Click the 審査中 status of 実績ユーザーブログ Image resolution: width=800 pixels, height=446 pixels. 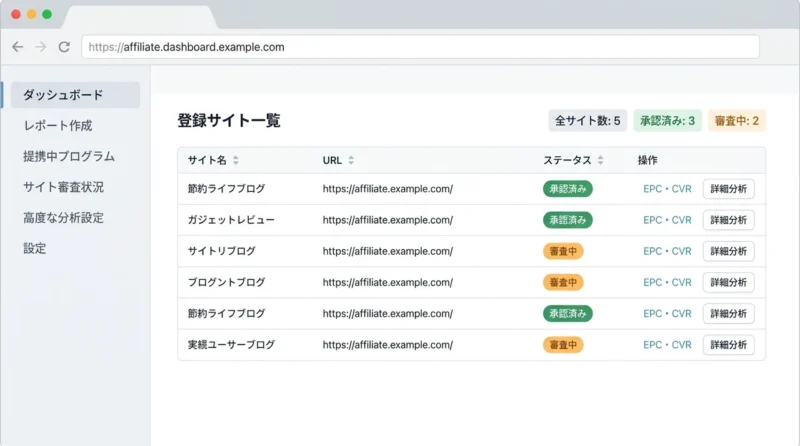click(x=563, y=345)
